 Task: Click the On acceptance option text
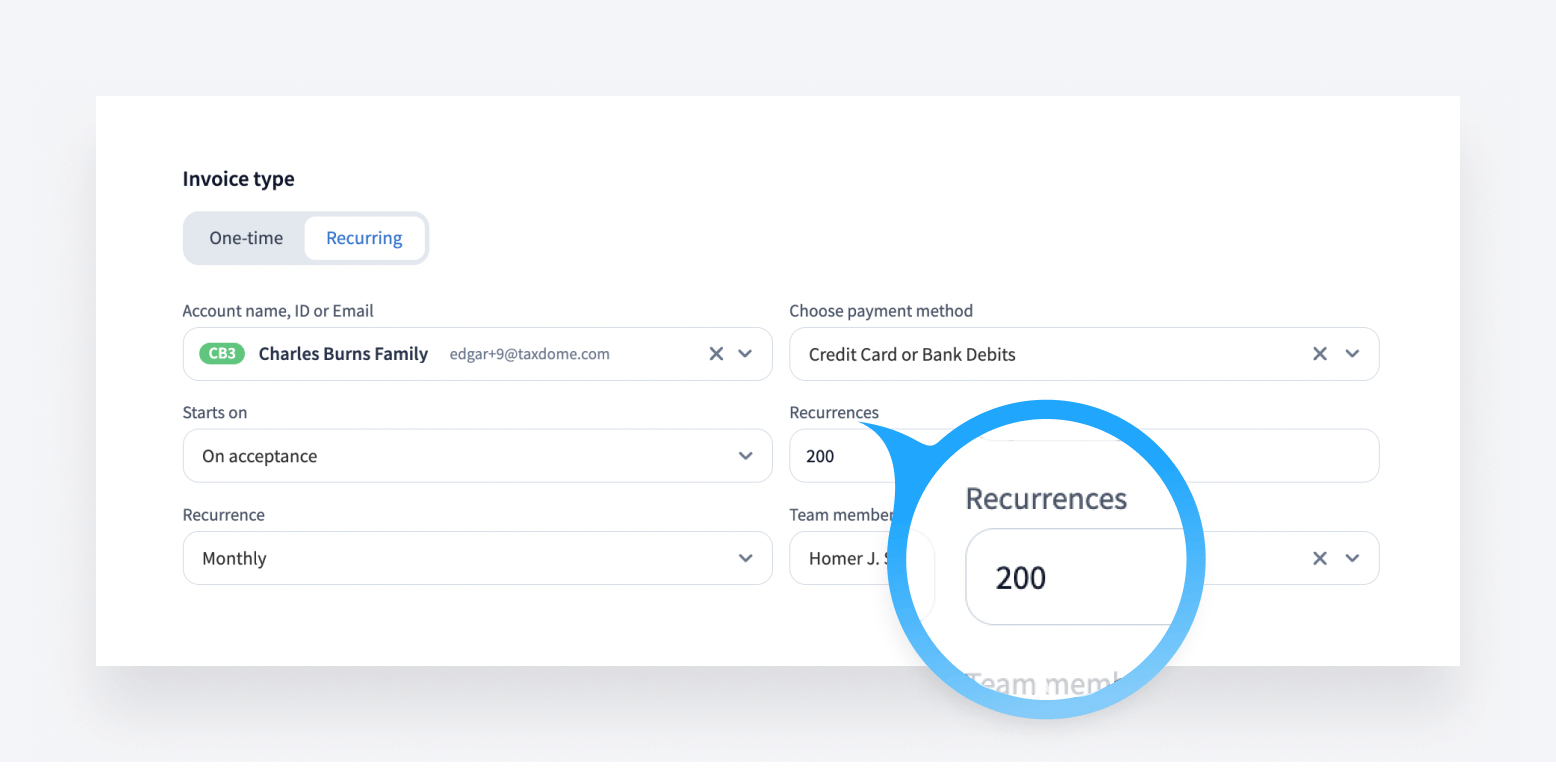(259, 456)
